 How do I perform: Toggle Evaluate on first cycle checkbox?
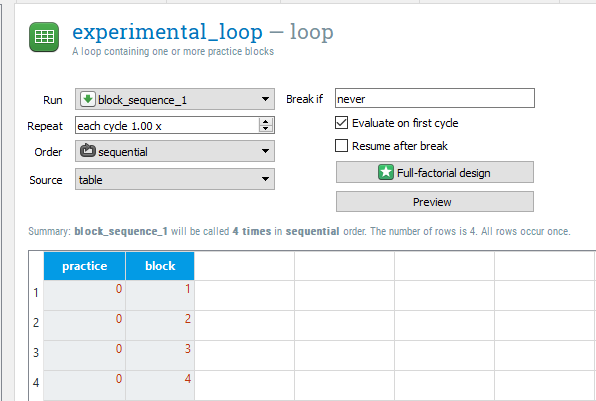tap(341, 123)
